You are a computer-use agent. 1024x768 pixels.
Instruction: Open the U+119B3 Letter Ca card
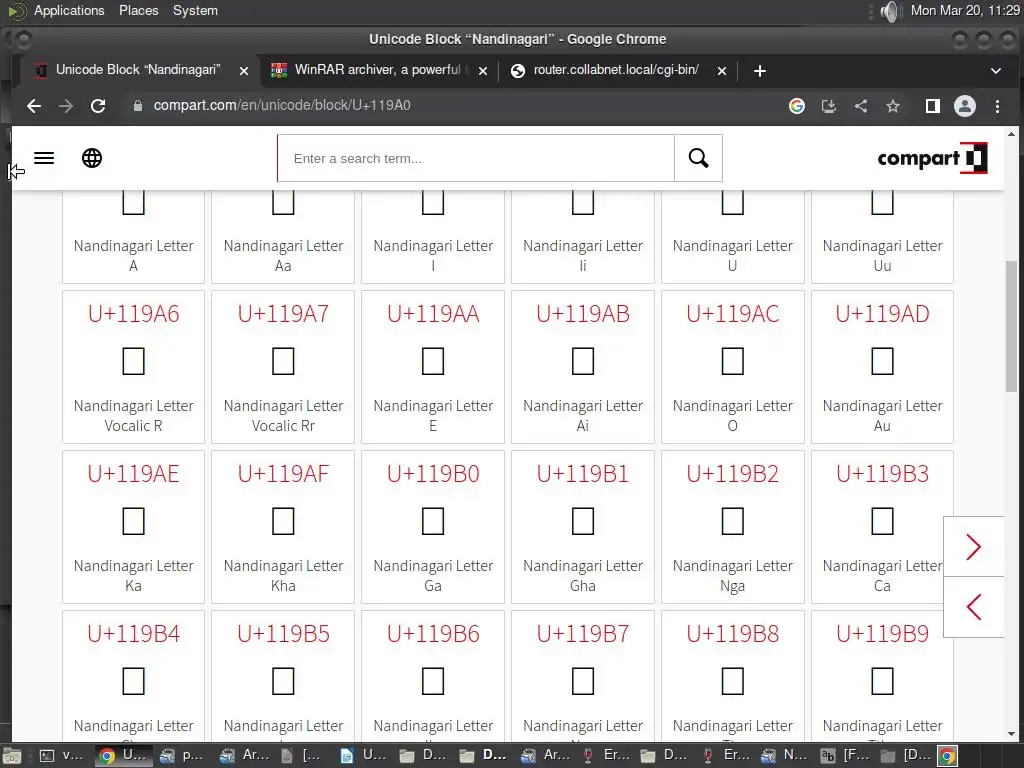882,527
